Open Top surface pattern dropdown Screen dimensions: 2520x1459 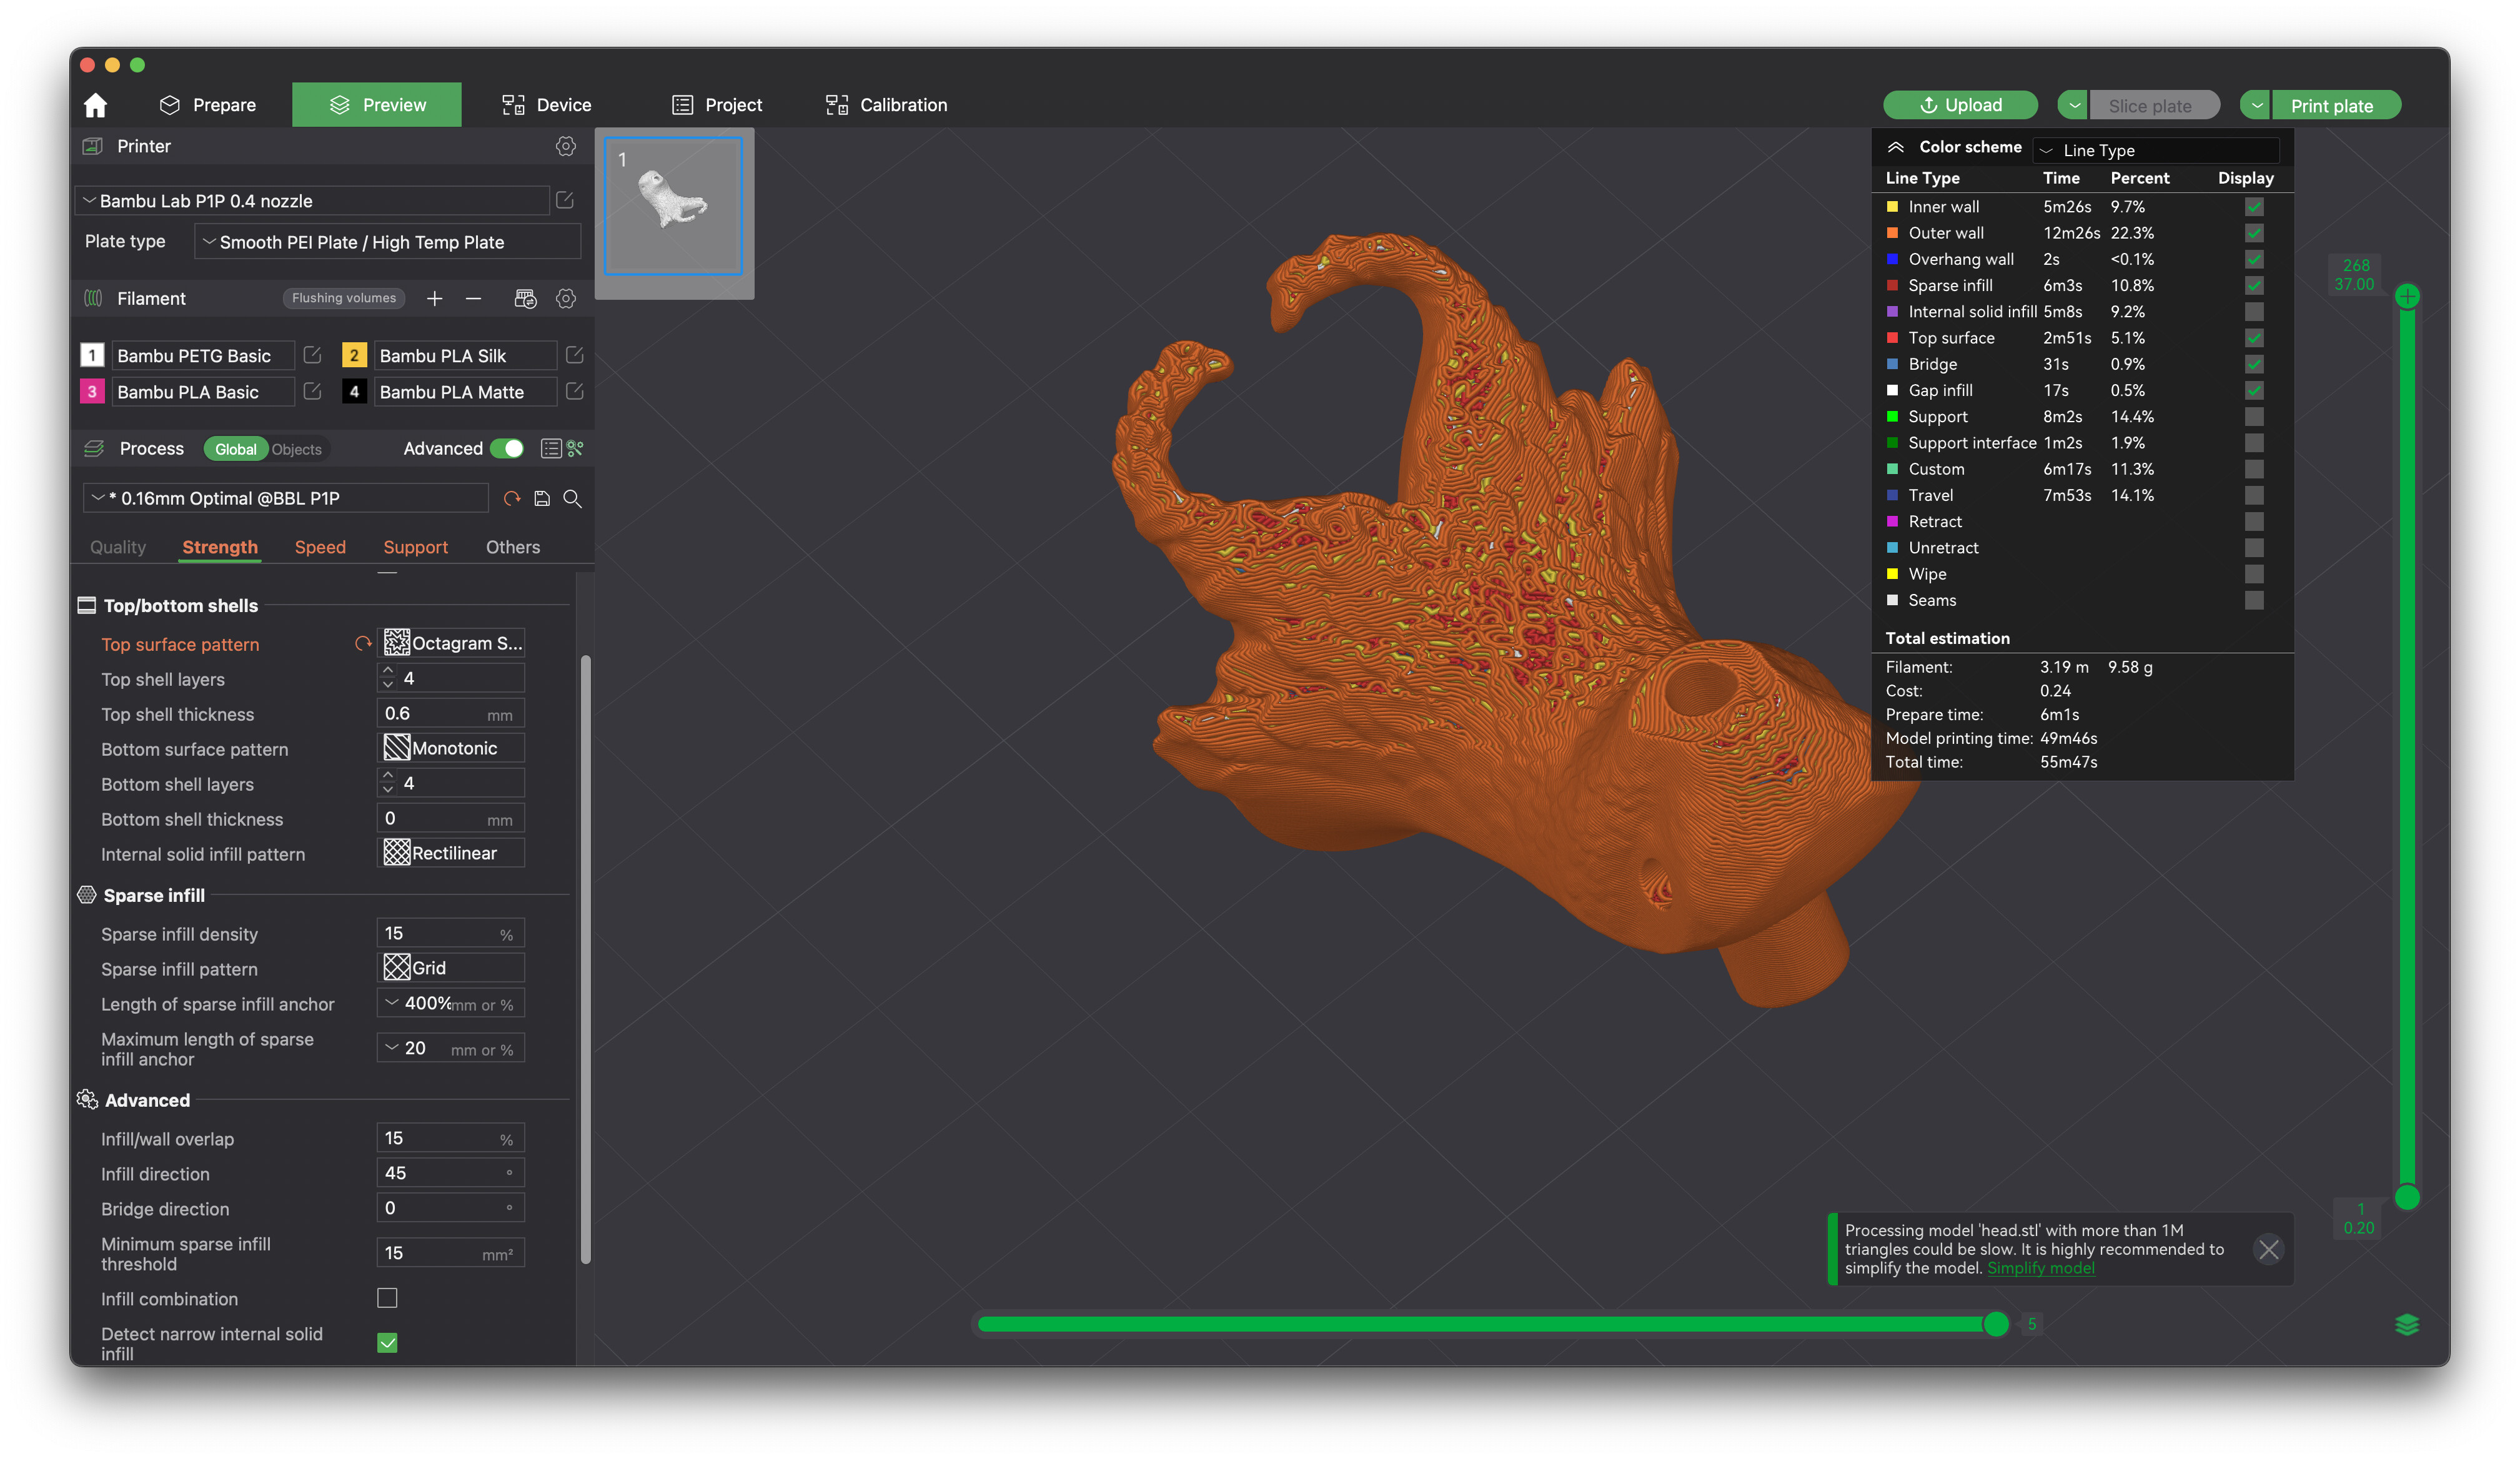pos(451,643)
